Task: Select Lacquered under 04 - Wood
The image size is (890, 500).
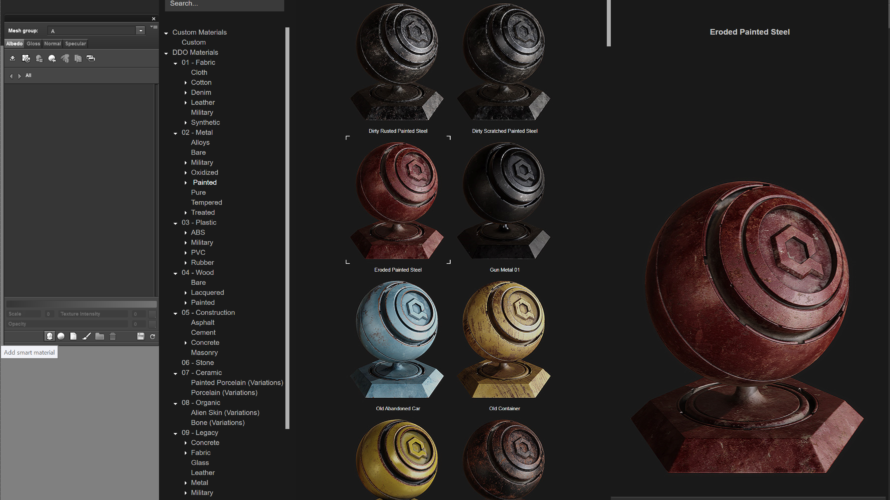Action: [207, 293]
